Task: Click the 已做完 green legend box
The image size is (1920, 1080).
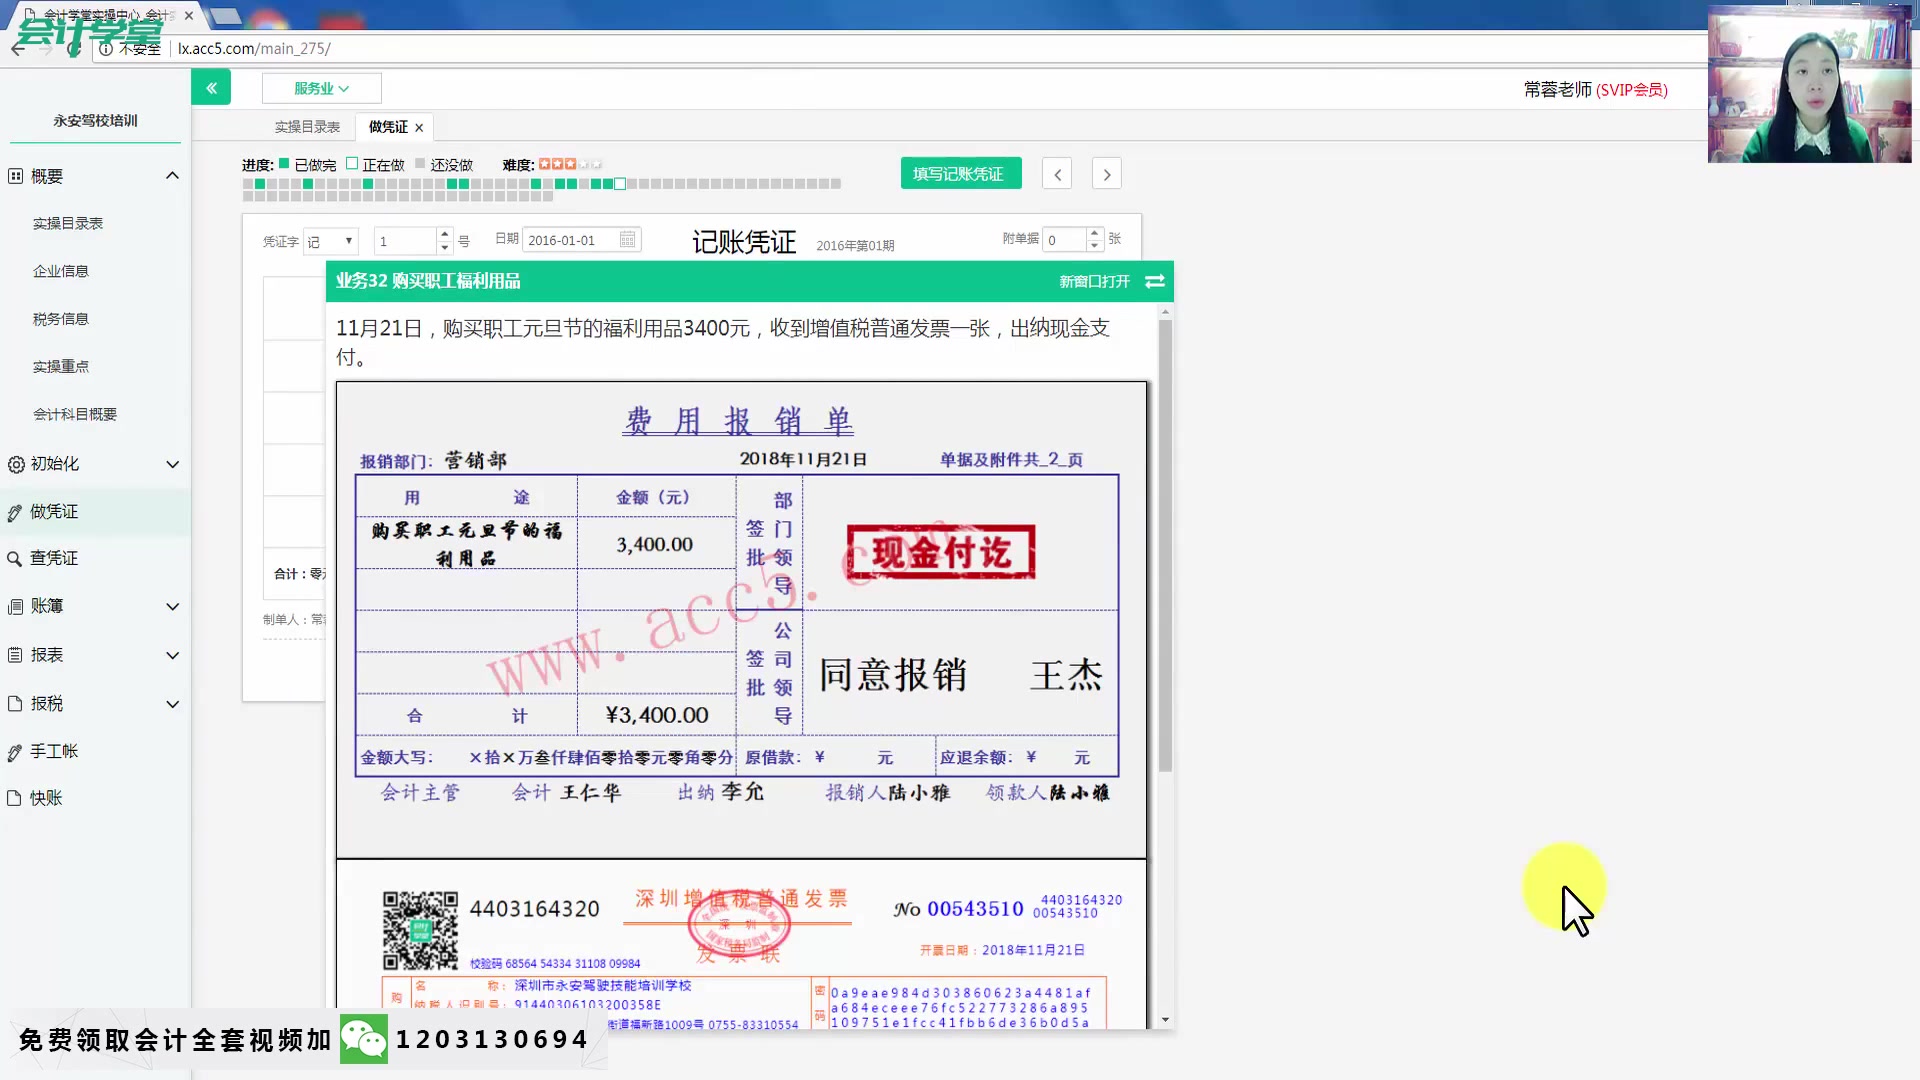Action: pyautogui.click(x=284, y=164)
